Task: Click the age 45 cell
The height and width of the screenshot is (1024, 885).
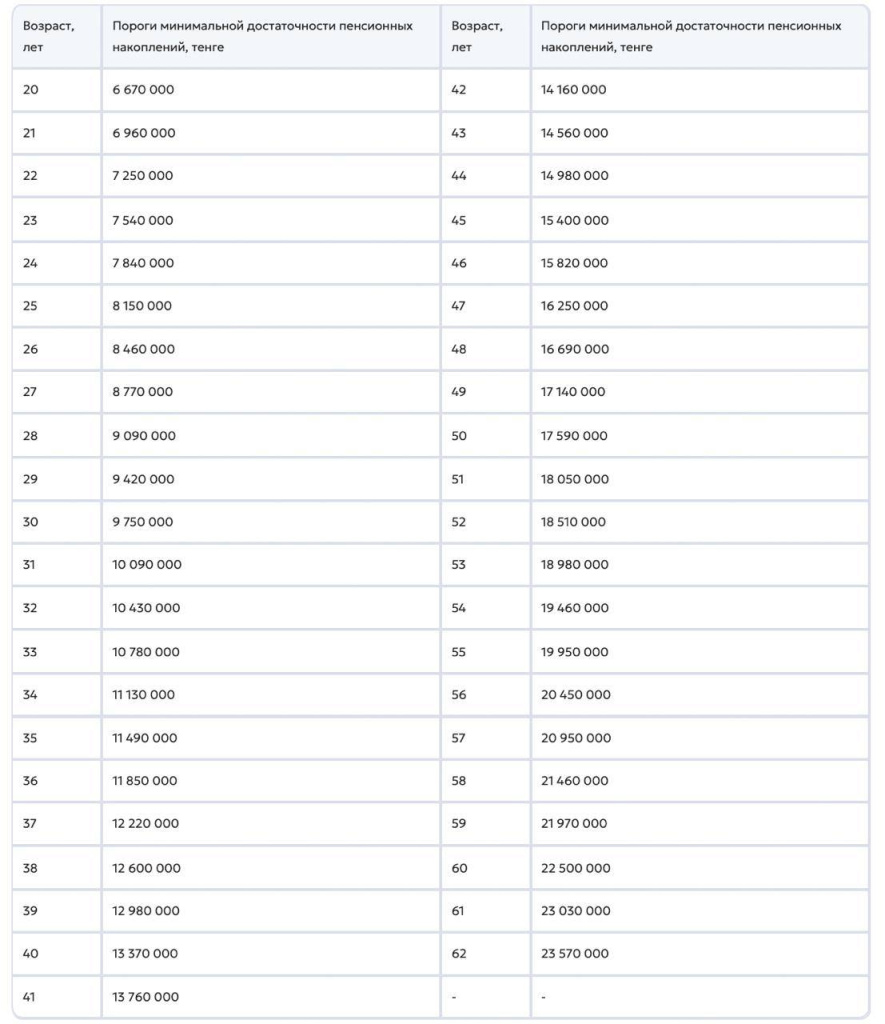Action: [486, 220]
